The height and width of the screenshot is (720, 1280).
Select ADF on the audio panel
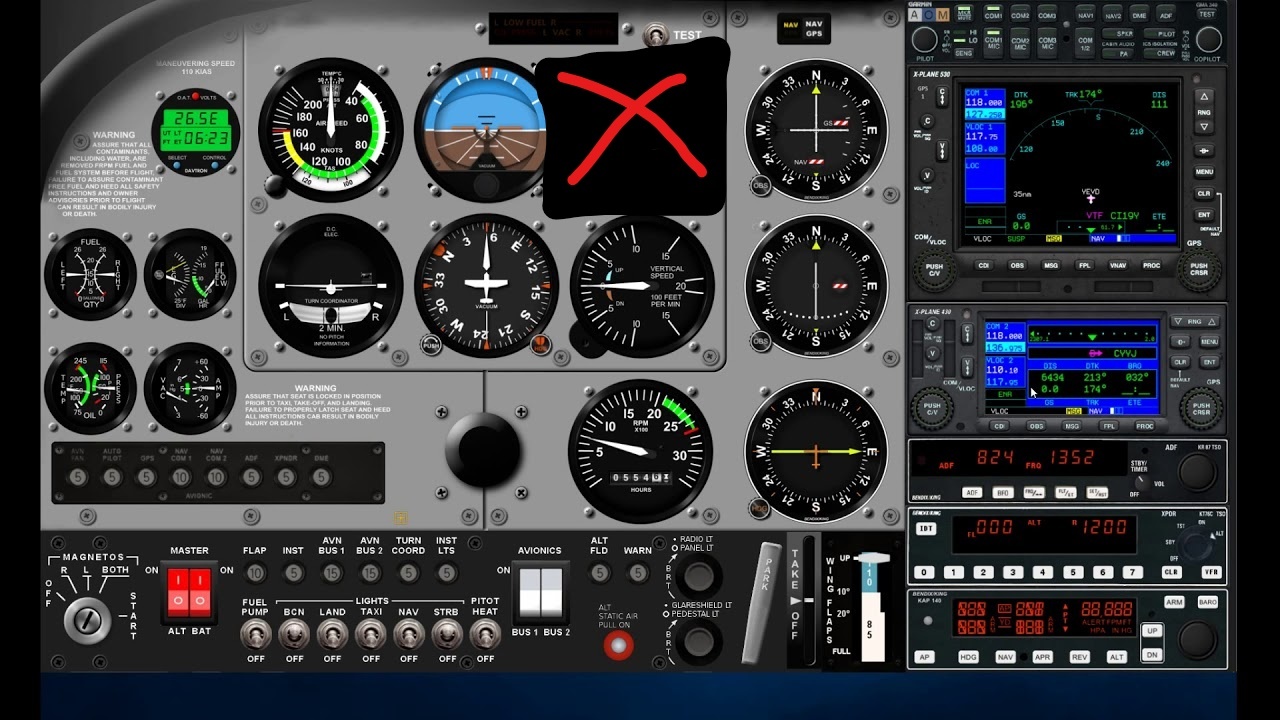pyautogui.click(x=1166, y=15)
